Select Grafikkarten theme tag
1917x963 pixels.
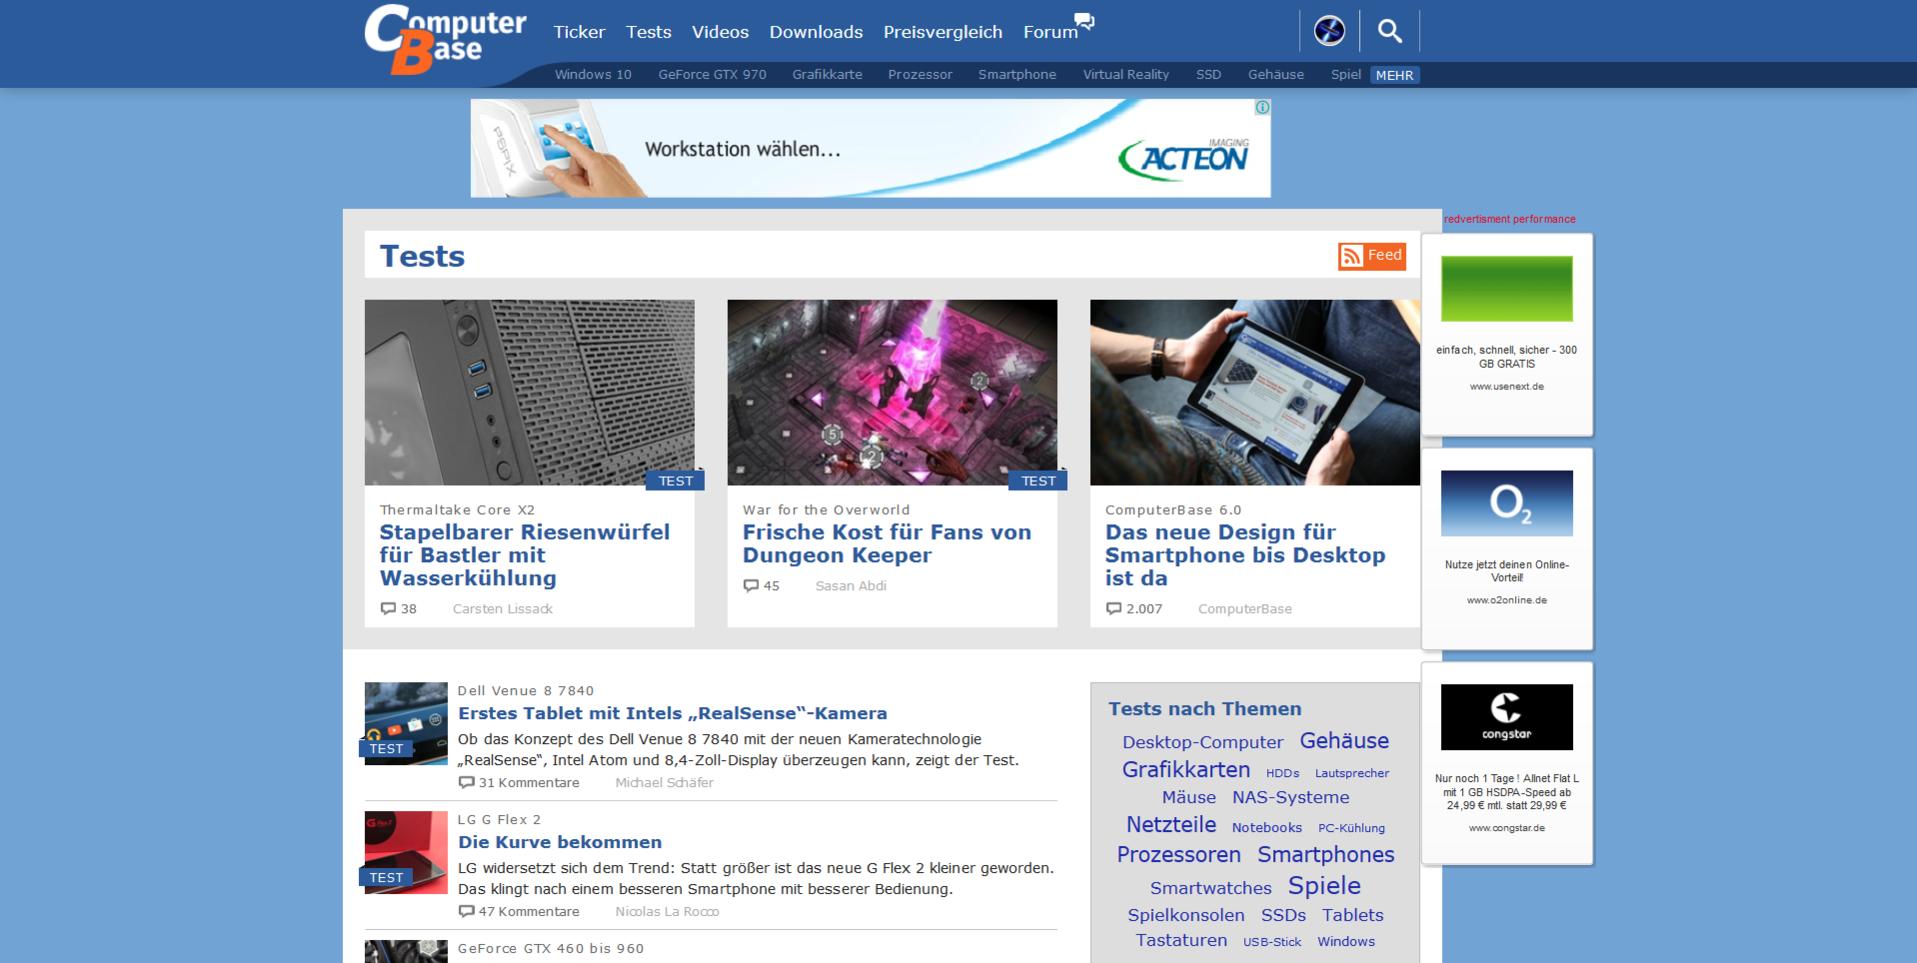(1186, 770)
